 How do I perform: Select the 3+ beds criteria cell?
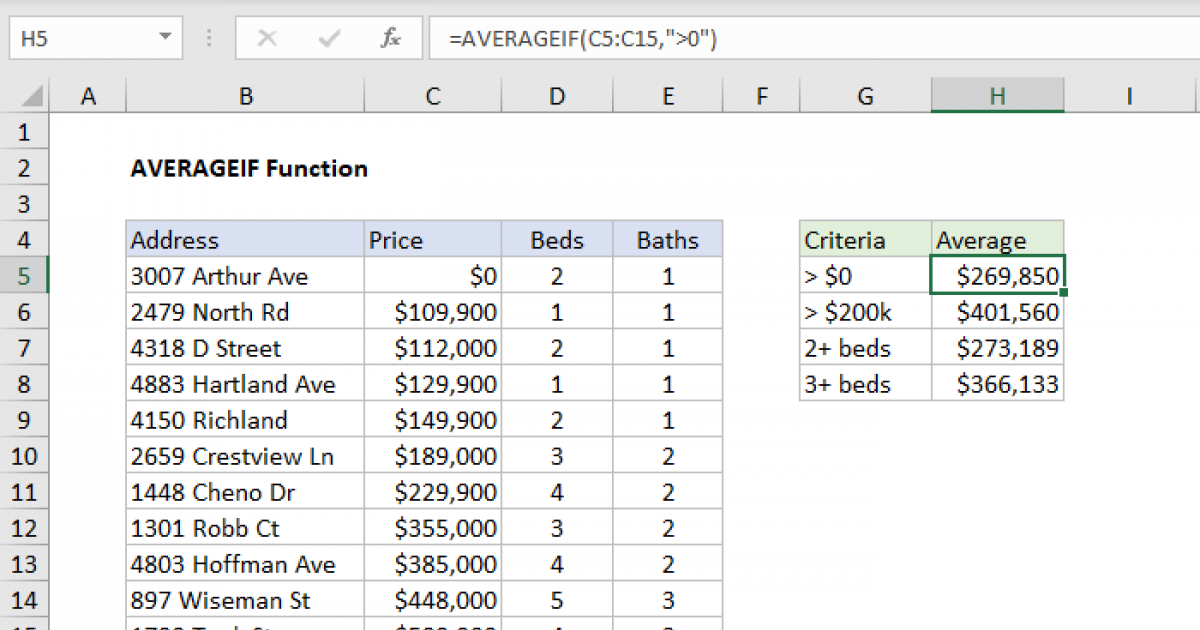(866, 384)
